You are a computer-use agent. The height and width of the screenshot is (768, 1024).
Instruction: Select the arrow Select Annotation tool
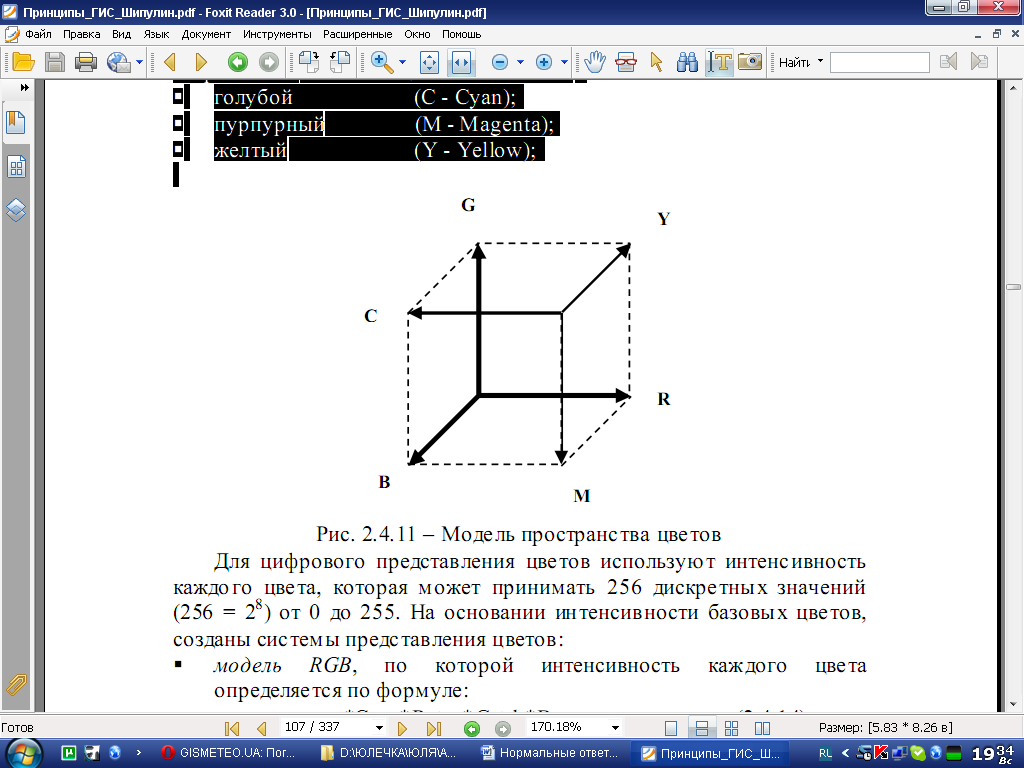(656, 63)
